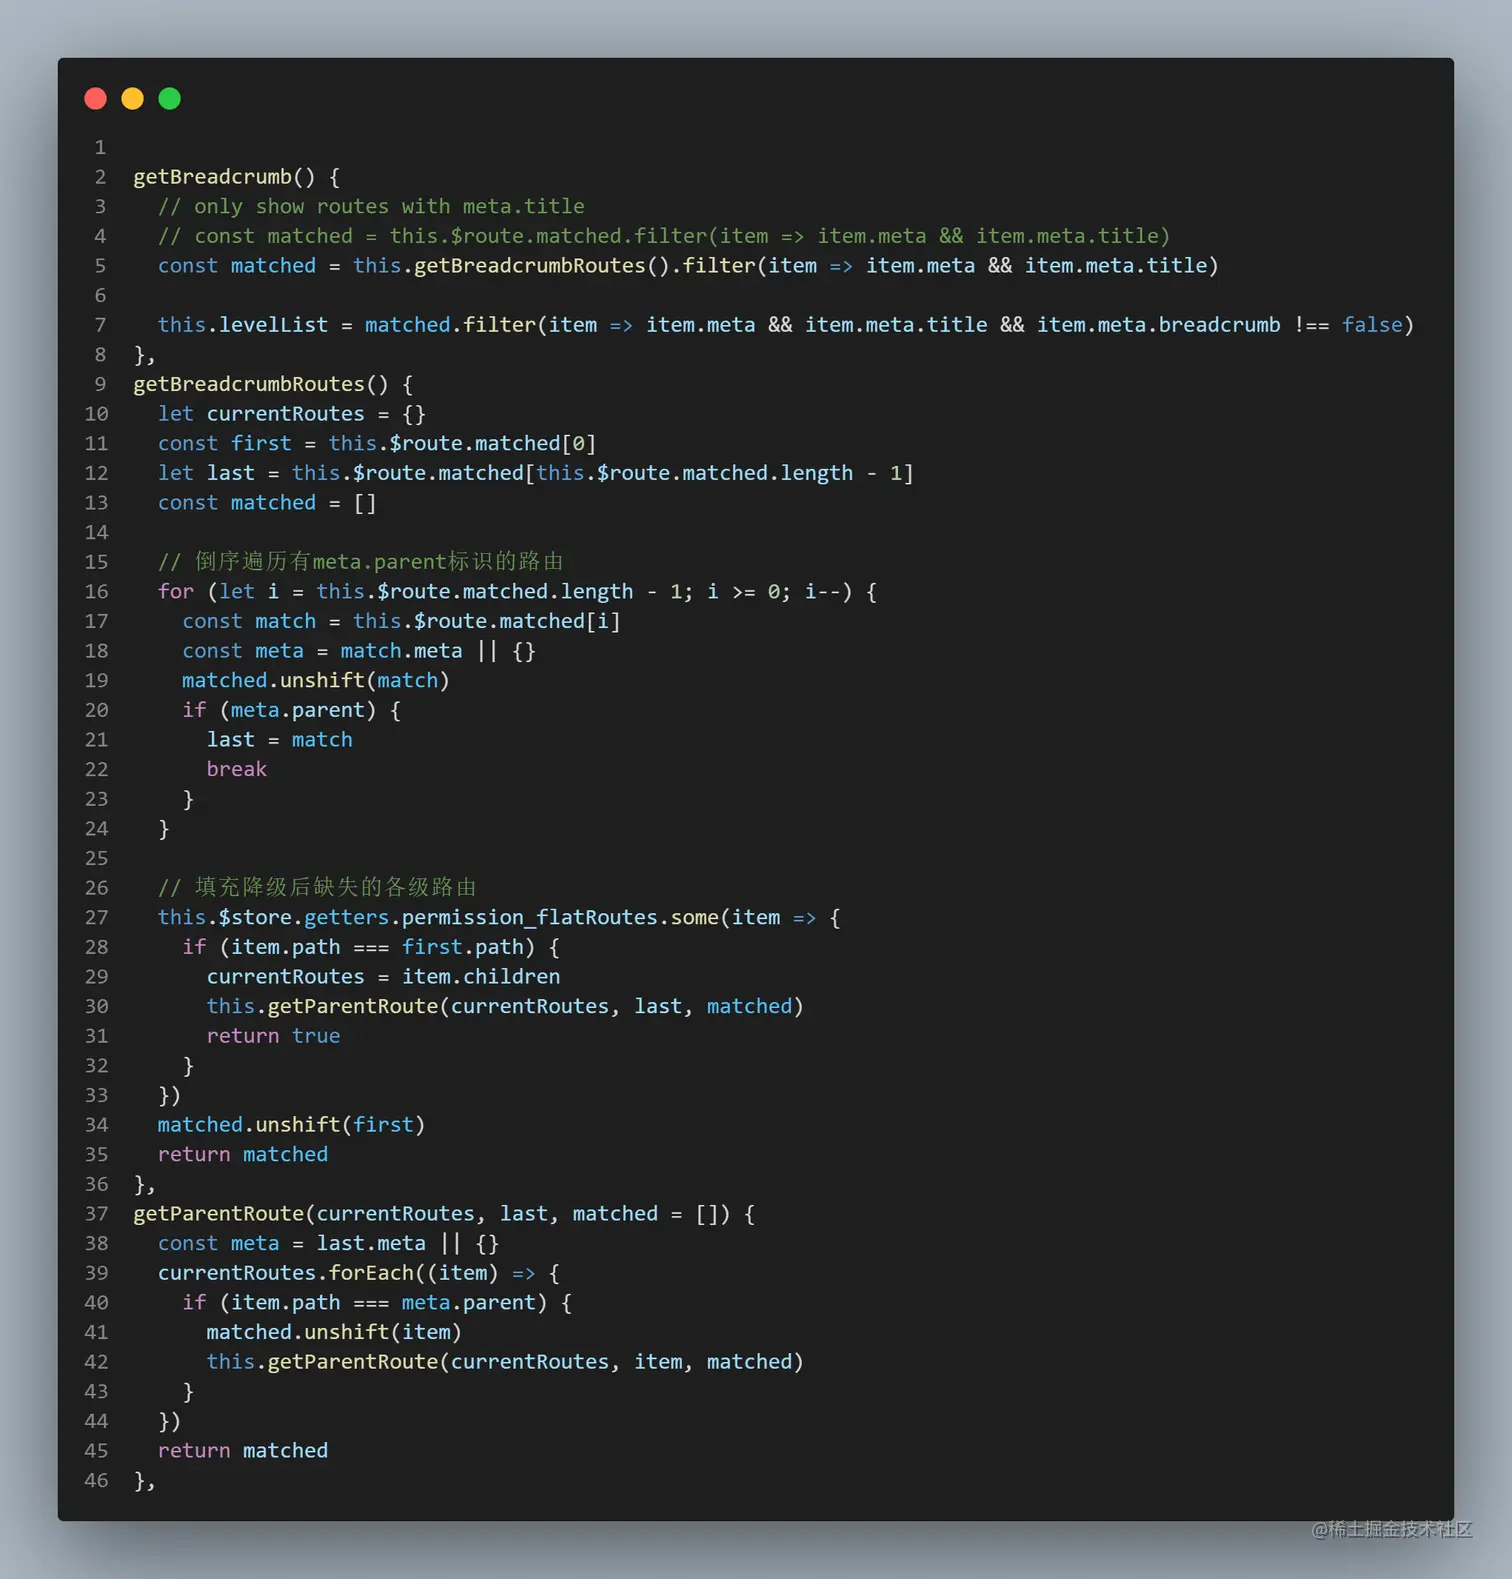Image resolution: width=1512 pixels, height=1579 pixels.
Task: Click "this.levelList" assignment on line 7
Action: click(x=243, y=325)
